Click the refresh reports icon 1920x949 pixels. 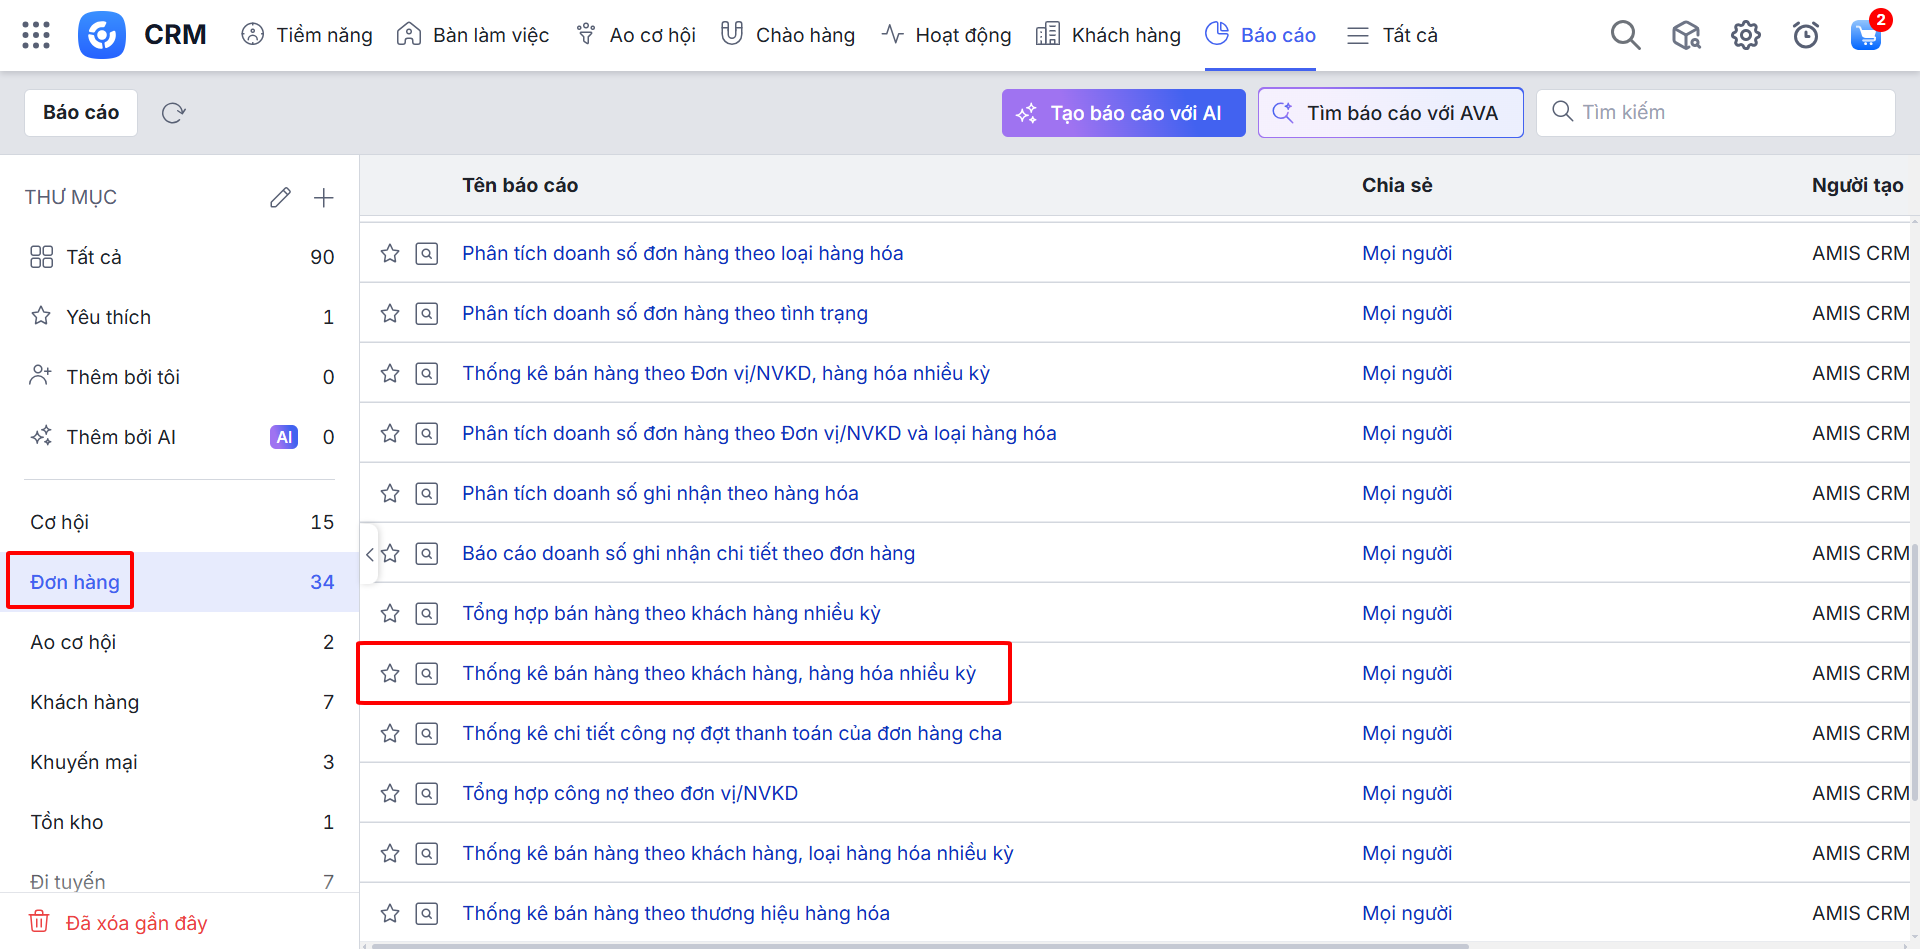(174, 113)
